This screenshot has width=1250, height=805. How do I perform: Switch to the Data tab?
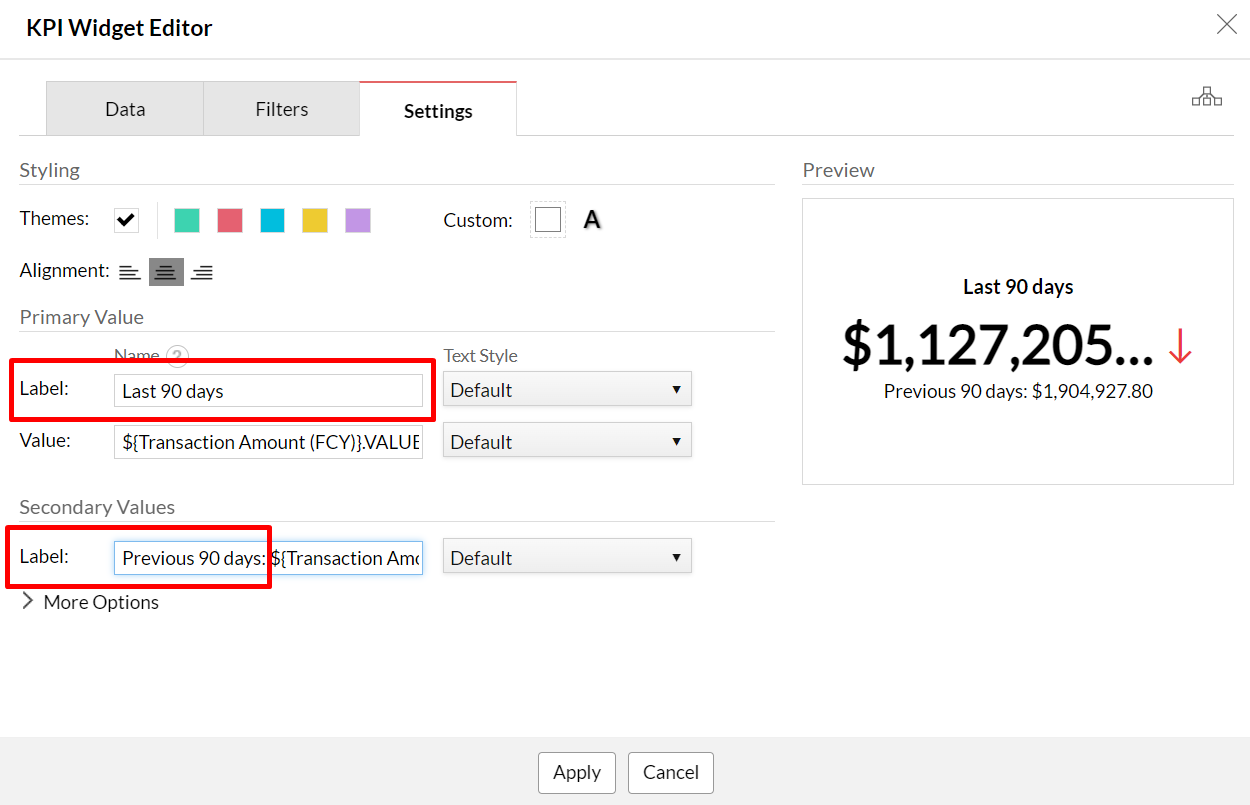125,110
